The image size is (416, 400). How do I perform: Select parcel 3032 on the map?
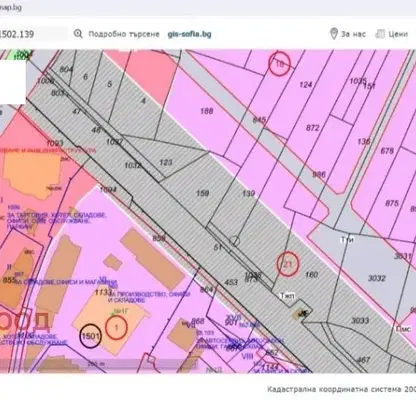tap(377, 278)
